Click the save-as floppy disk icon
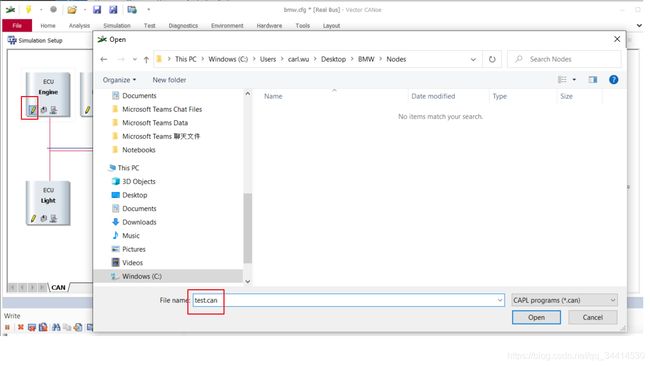The image size is (650, 366). pos(113,9)
